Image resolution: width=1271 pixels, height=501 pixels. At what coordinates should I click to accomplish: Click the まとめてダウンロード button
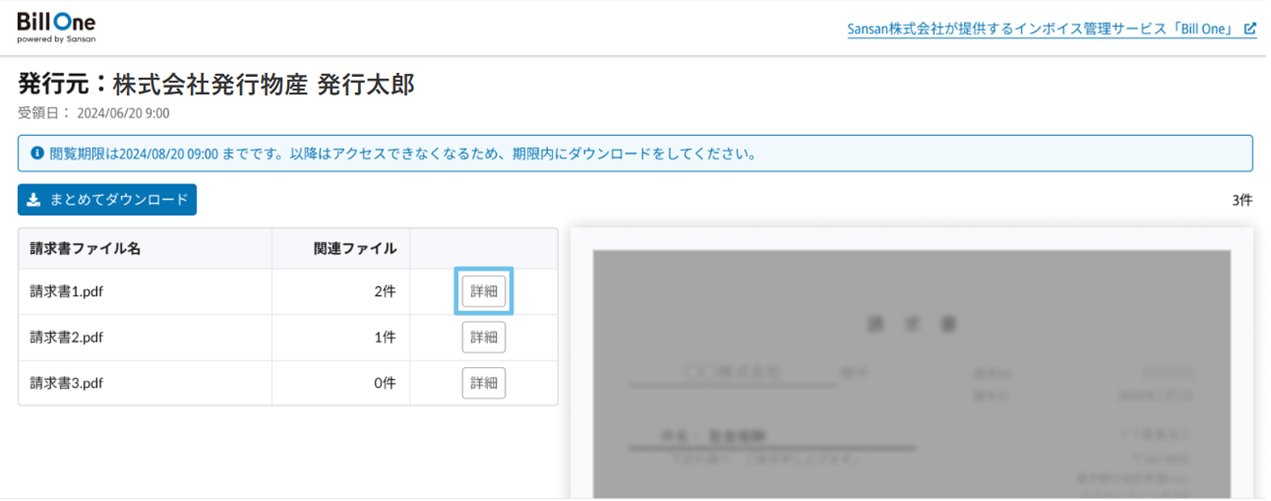(107, 200)
